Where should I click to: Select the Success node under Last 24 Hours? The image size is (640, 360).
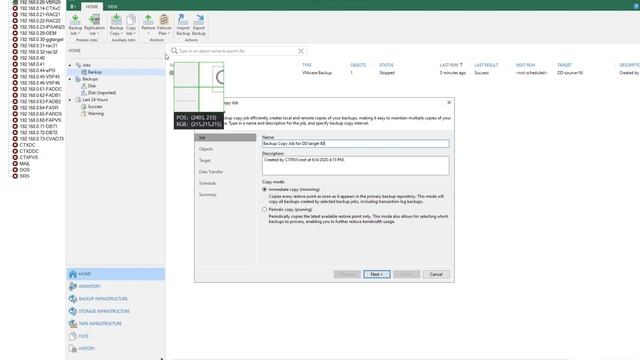(95, 107)
